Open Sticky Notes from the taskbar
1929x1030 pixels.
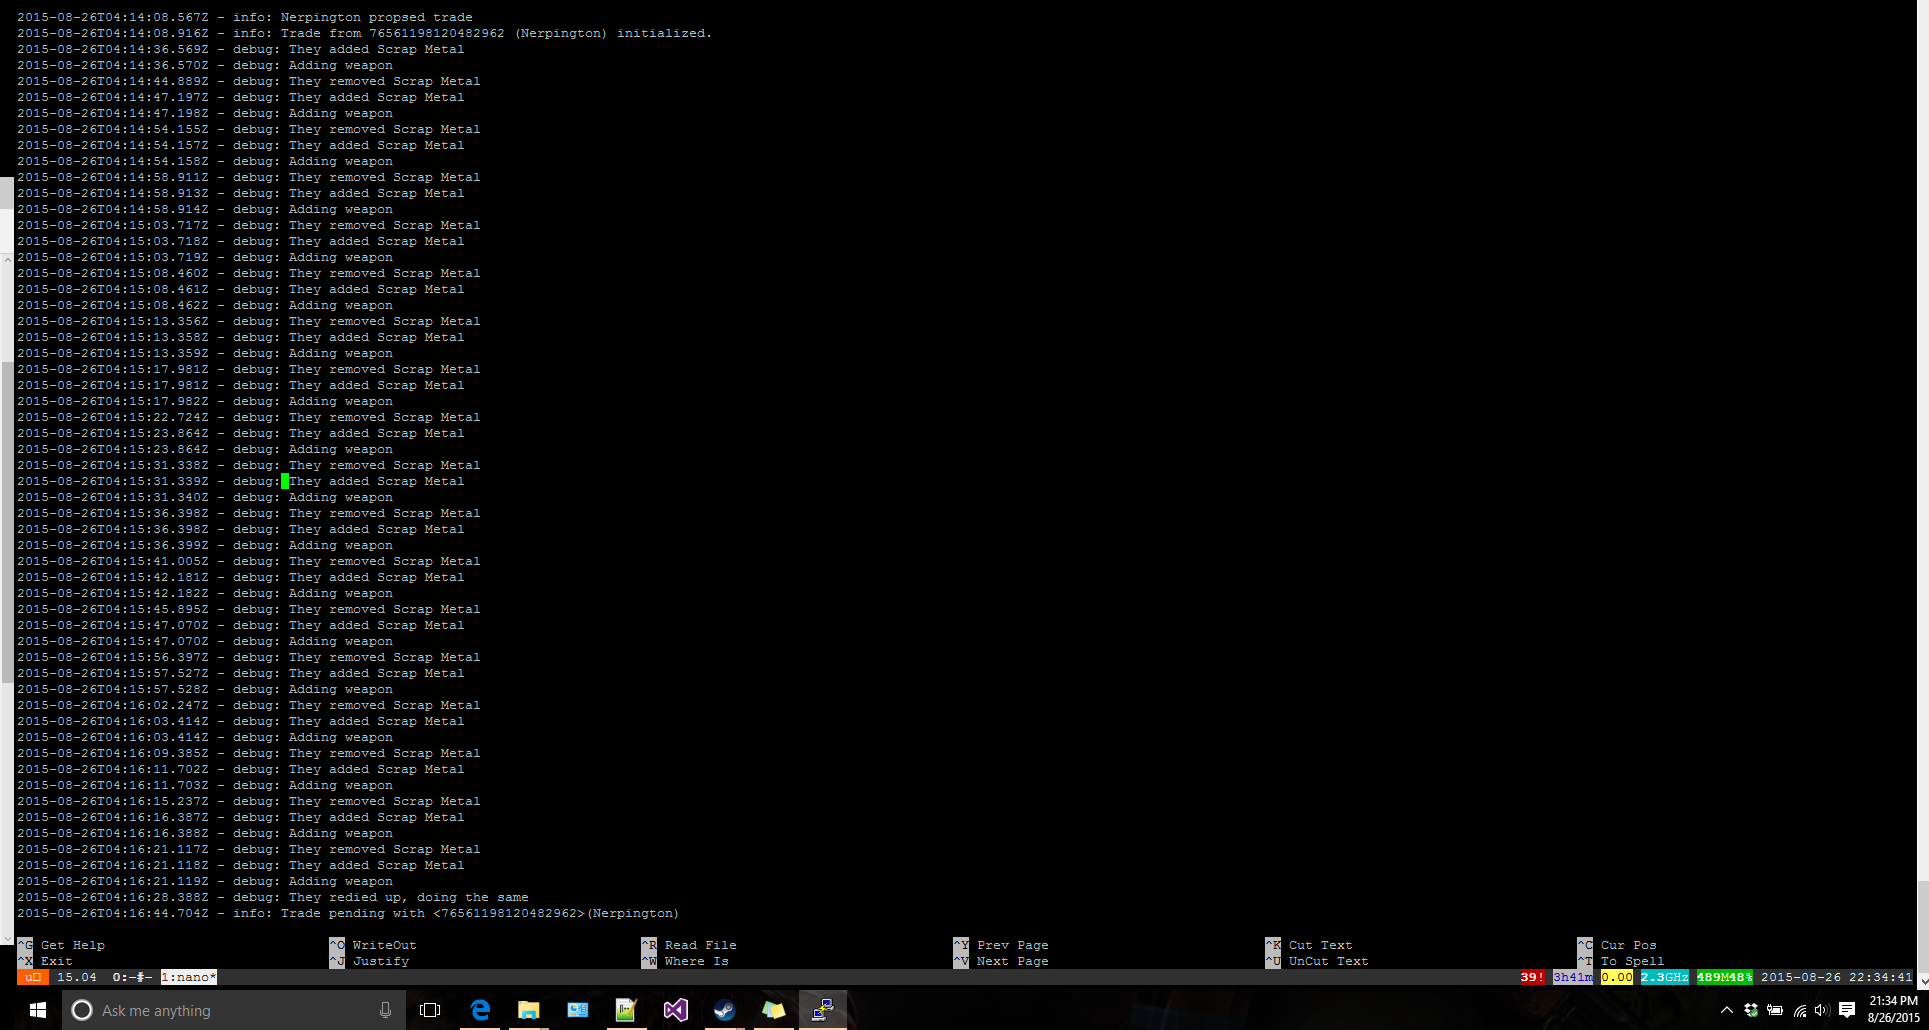click(x=773, y=1010)
